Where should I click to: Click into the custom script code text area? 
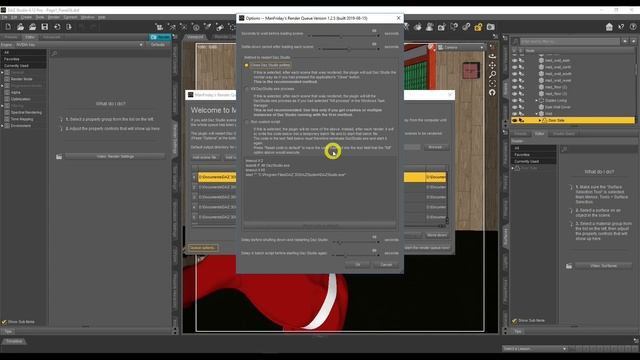(320, 189)
